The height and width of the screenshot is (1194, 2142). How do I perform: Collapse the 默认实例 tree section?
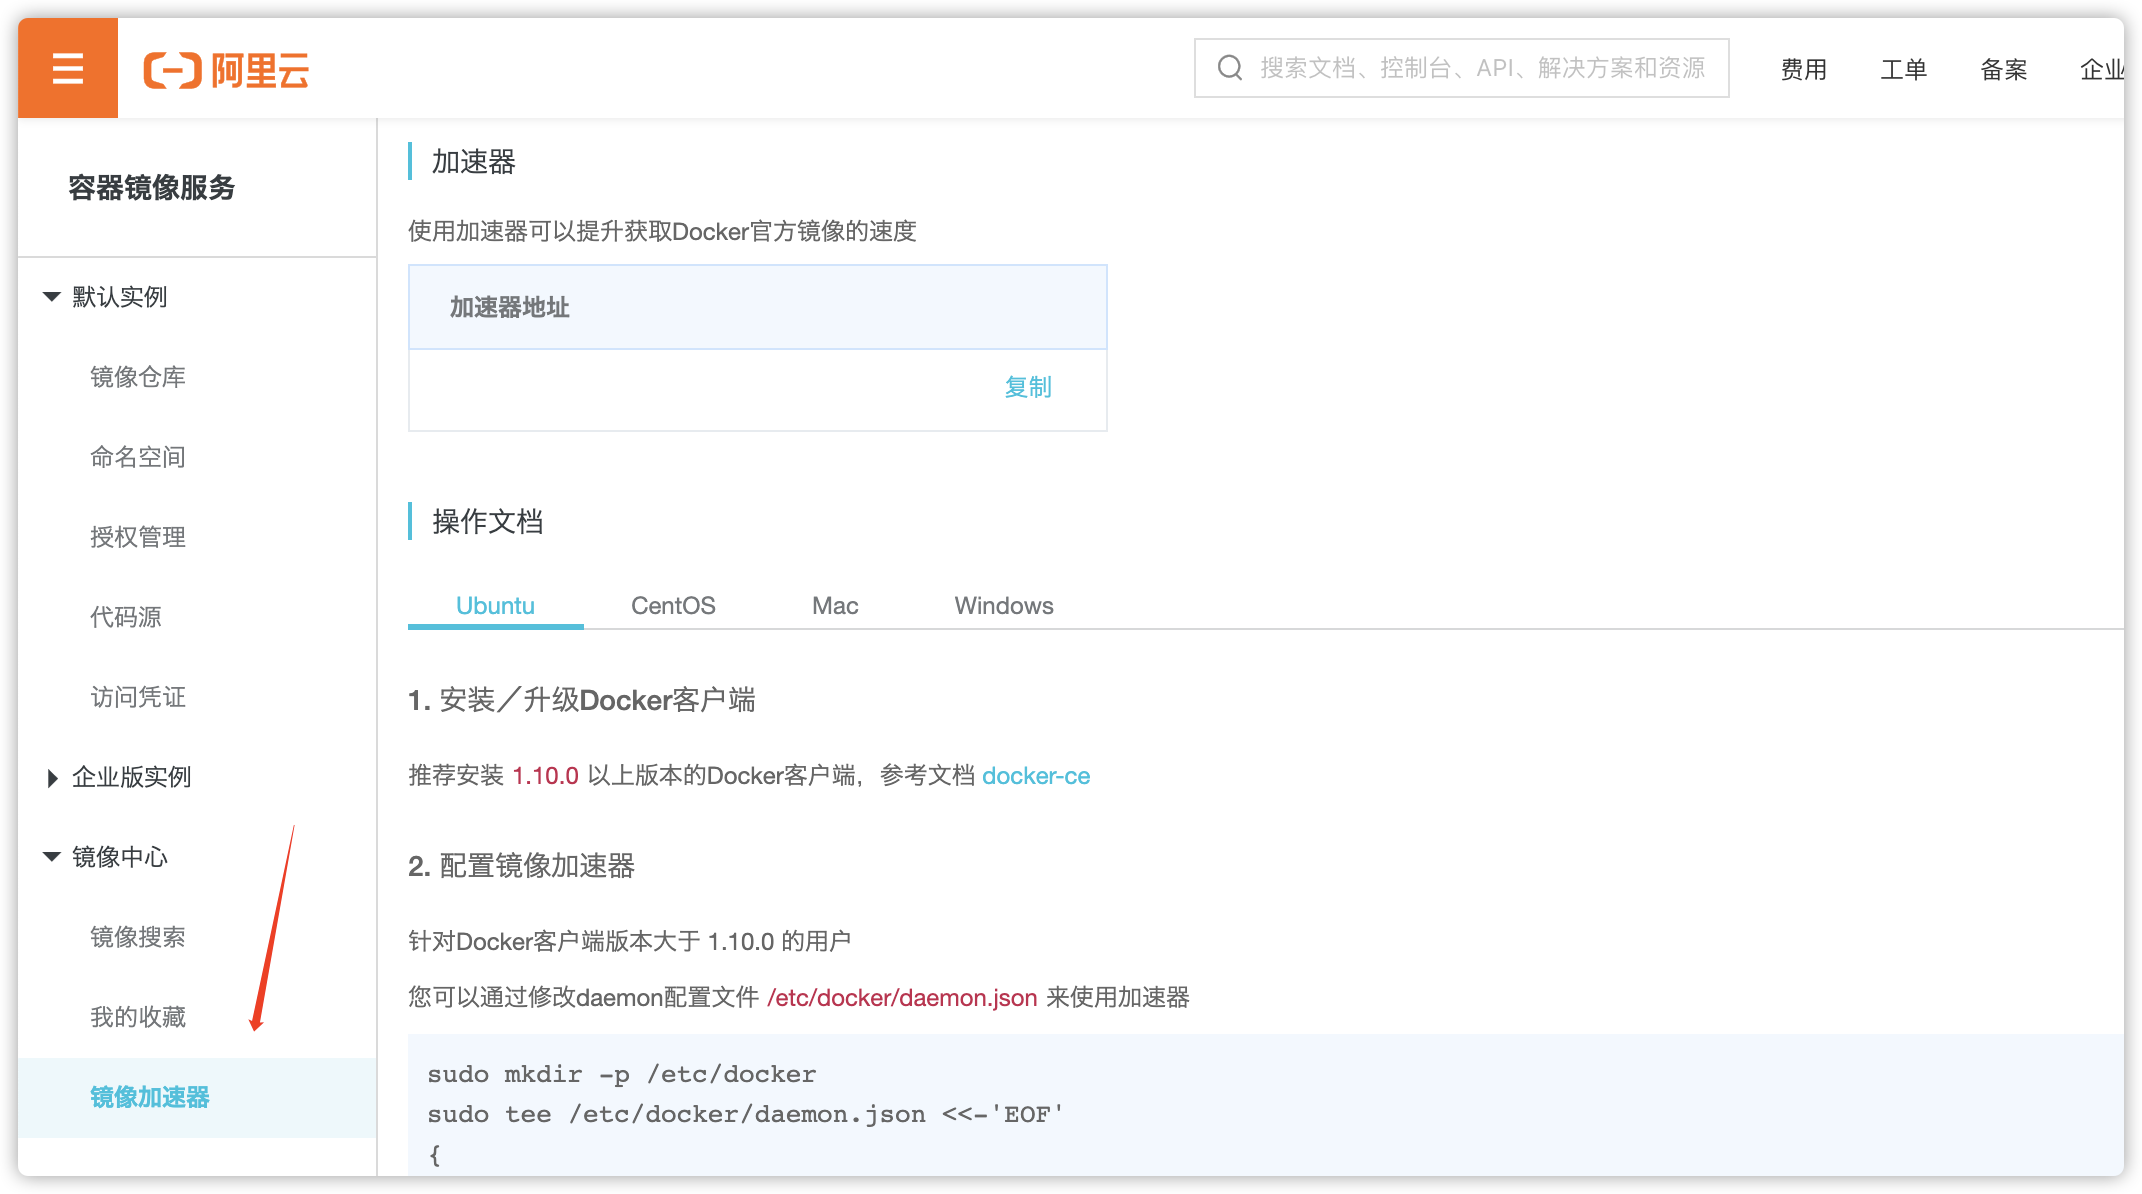(52, 297)
